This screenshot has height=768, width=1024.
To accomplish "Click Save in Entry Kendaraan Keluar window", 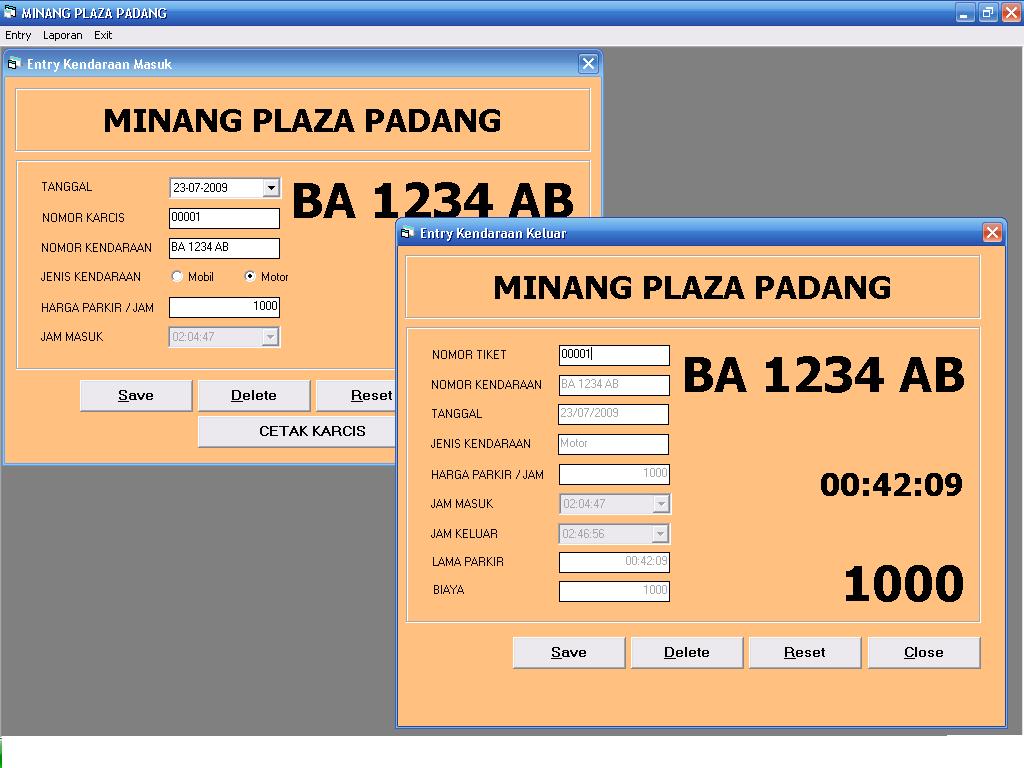I will pos(569,652).
